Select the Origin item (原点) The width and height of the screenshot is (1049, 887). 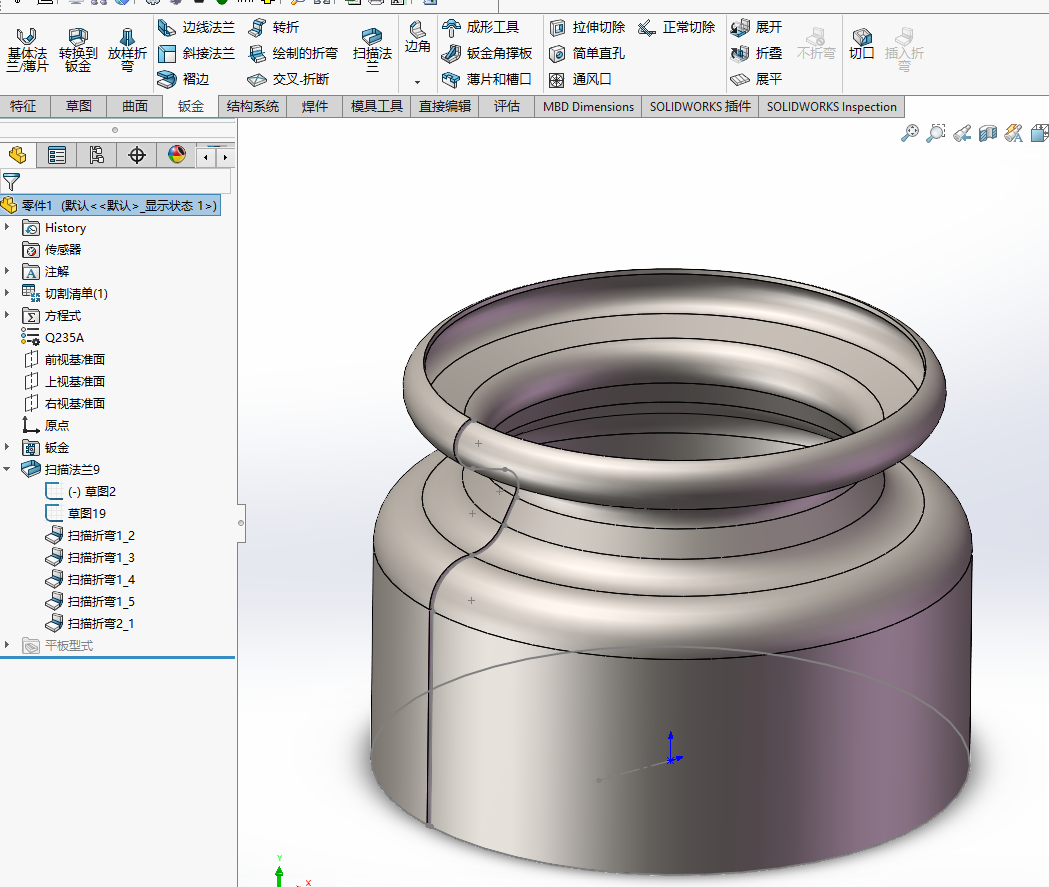[x=45, y=425]
